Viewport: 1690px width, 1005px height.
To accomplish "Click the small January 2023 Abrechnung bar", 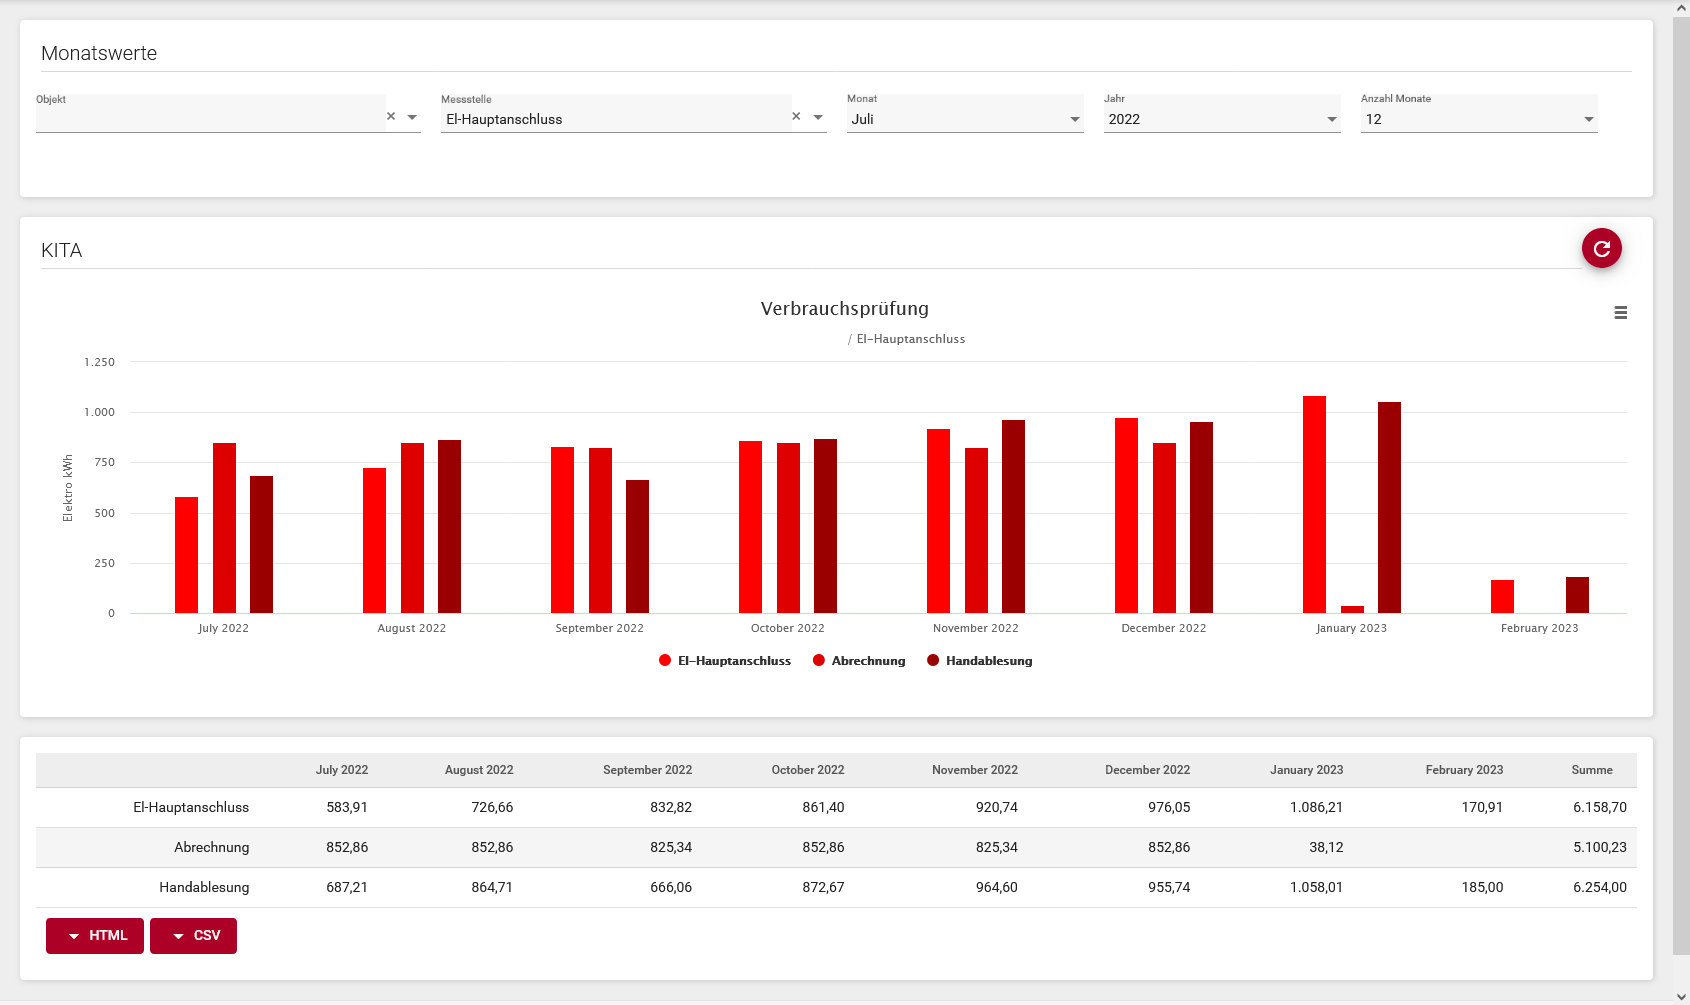I will [x=1352, y=609].
